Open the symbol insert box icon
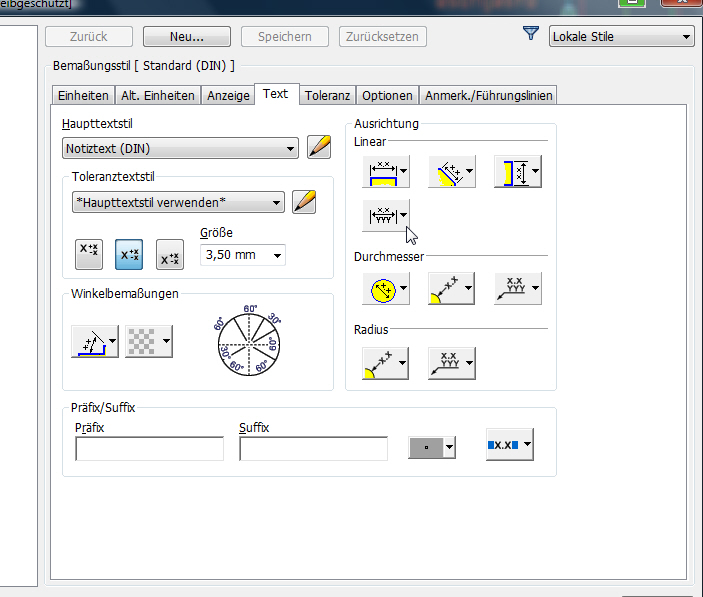The image size is (703, 597). tap(426, 447)
